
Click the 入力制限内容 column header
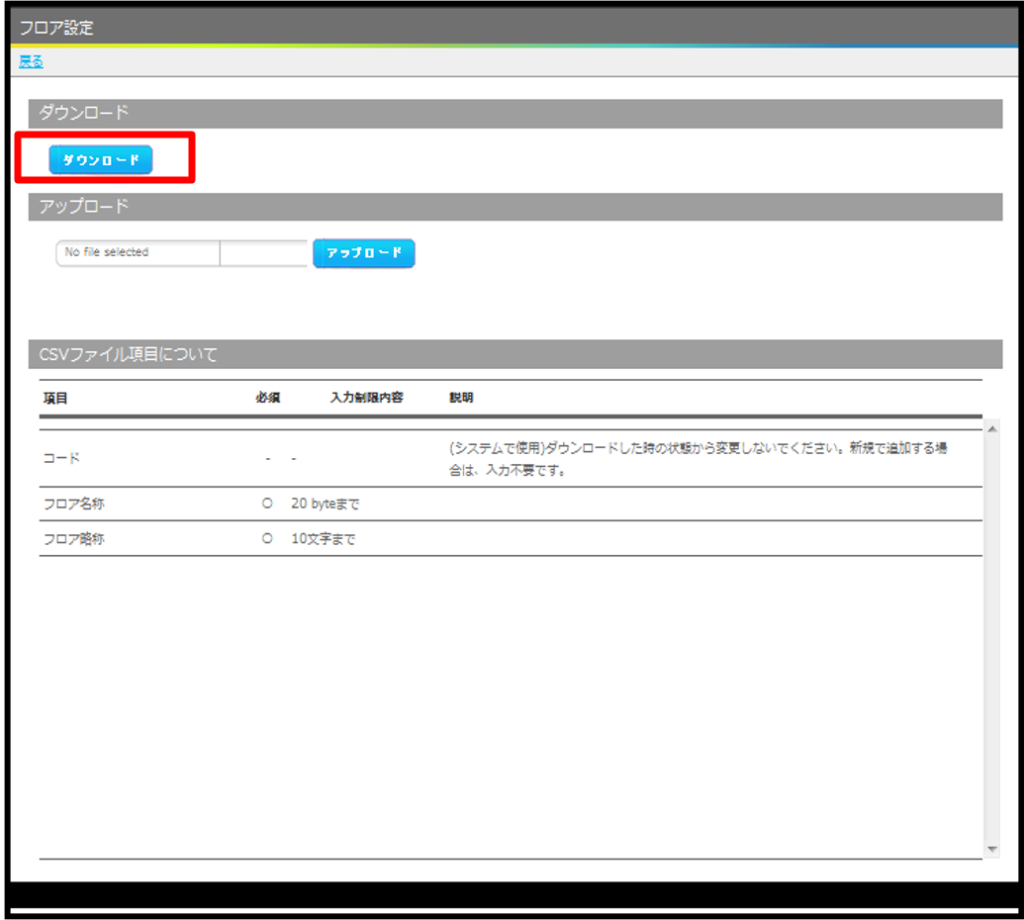click(366, 397)
